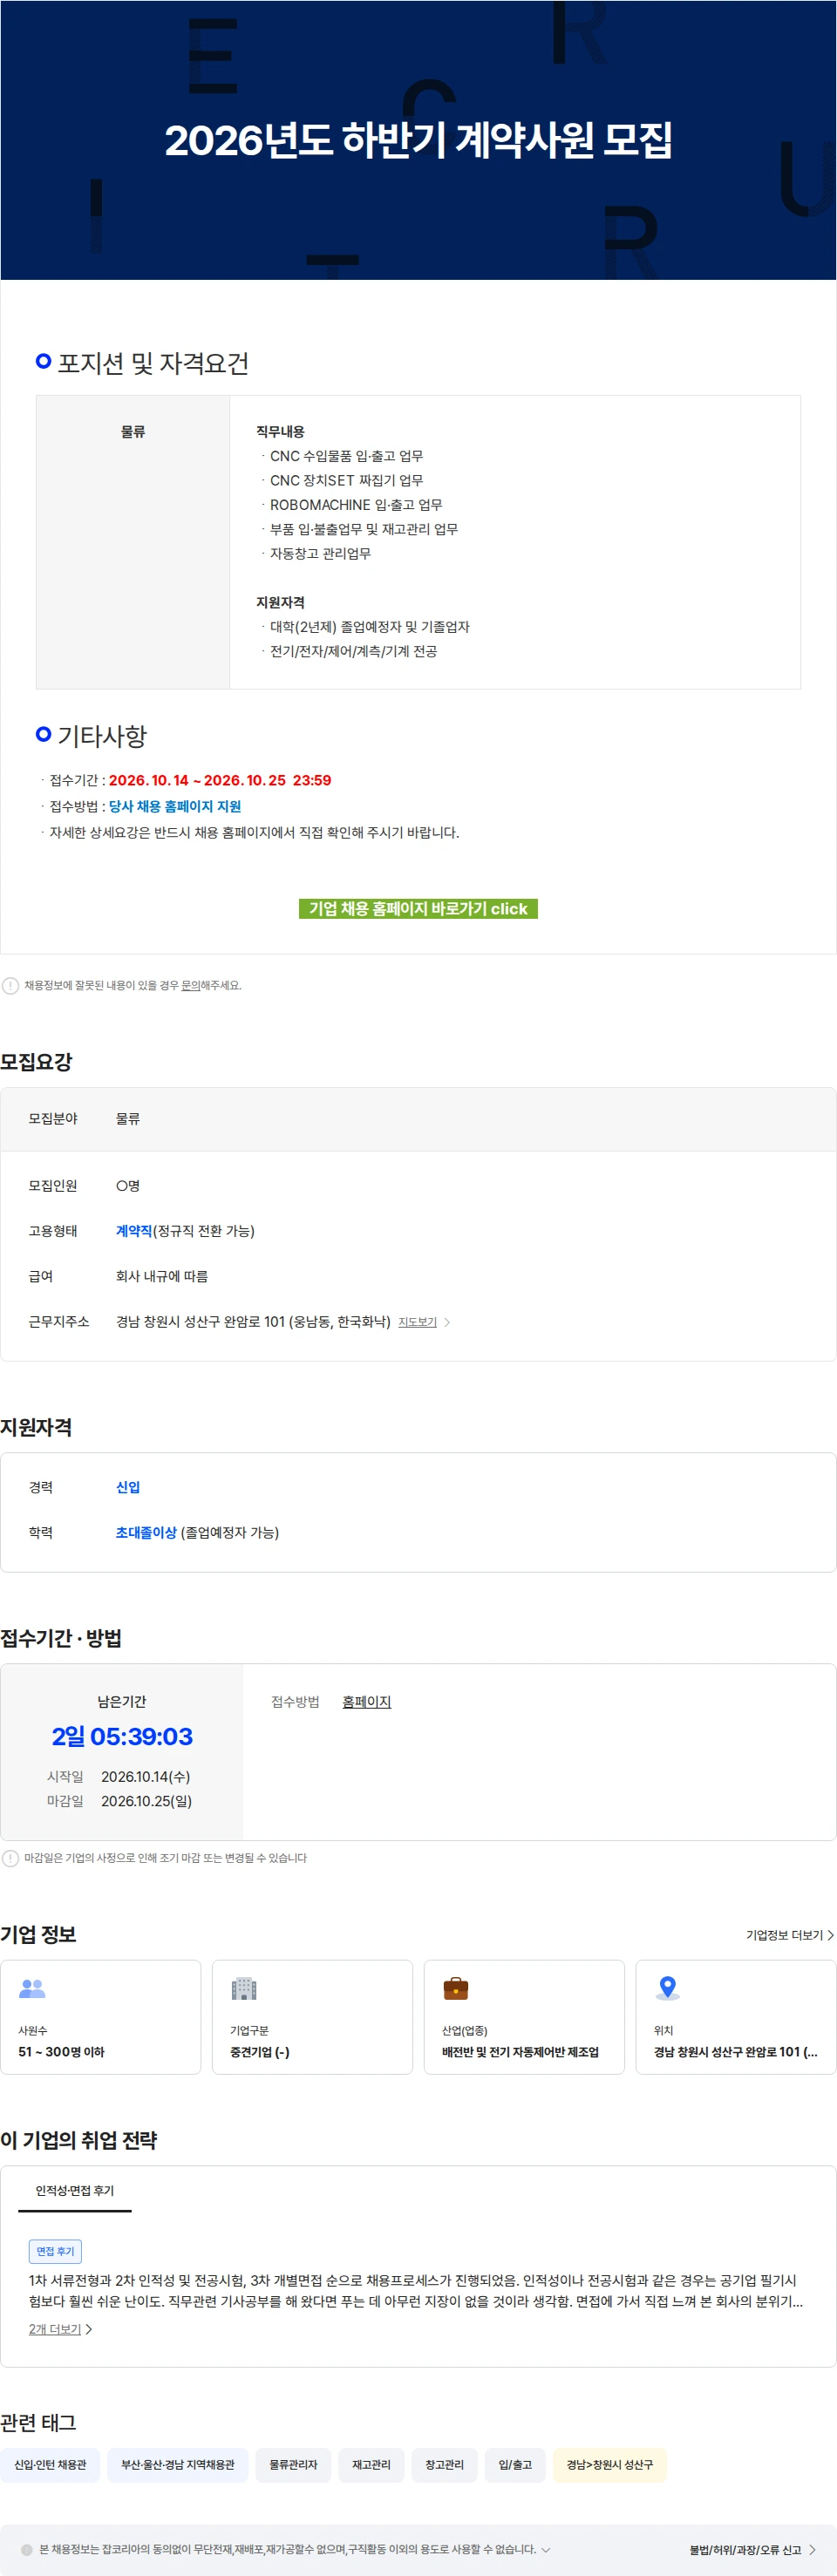Click the 시작일 2026.10.14(수) date
Image resolution: width=837 pixels, height=2576 pixels.
(145, 1777)
